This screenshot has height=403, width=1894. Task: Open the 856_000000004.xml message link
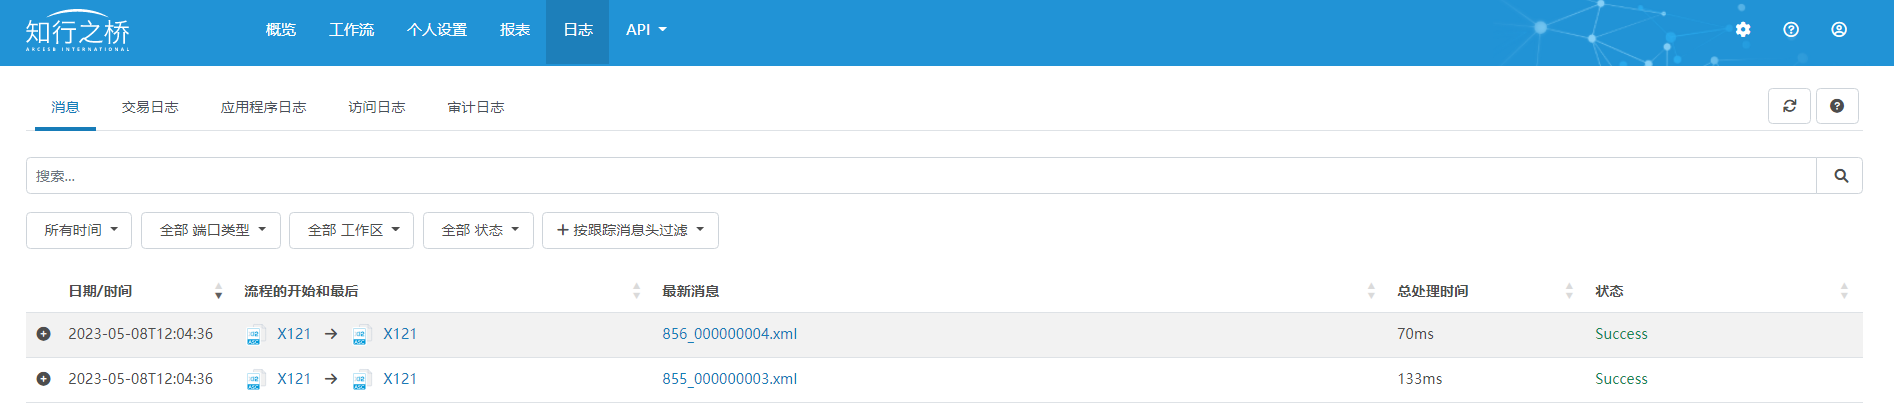click(729, 334)
